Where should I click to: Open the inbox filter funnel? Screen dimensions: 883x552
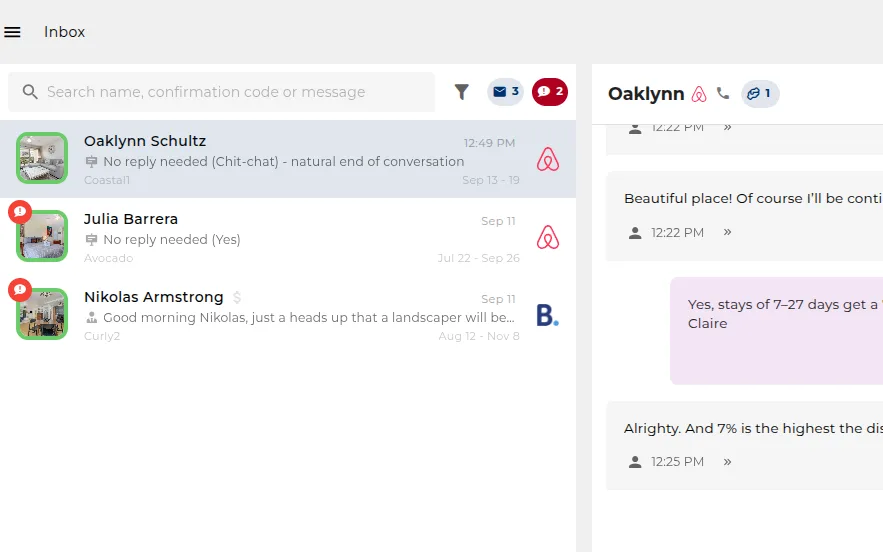coord(462,92)
